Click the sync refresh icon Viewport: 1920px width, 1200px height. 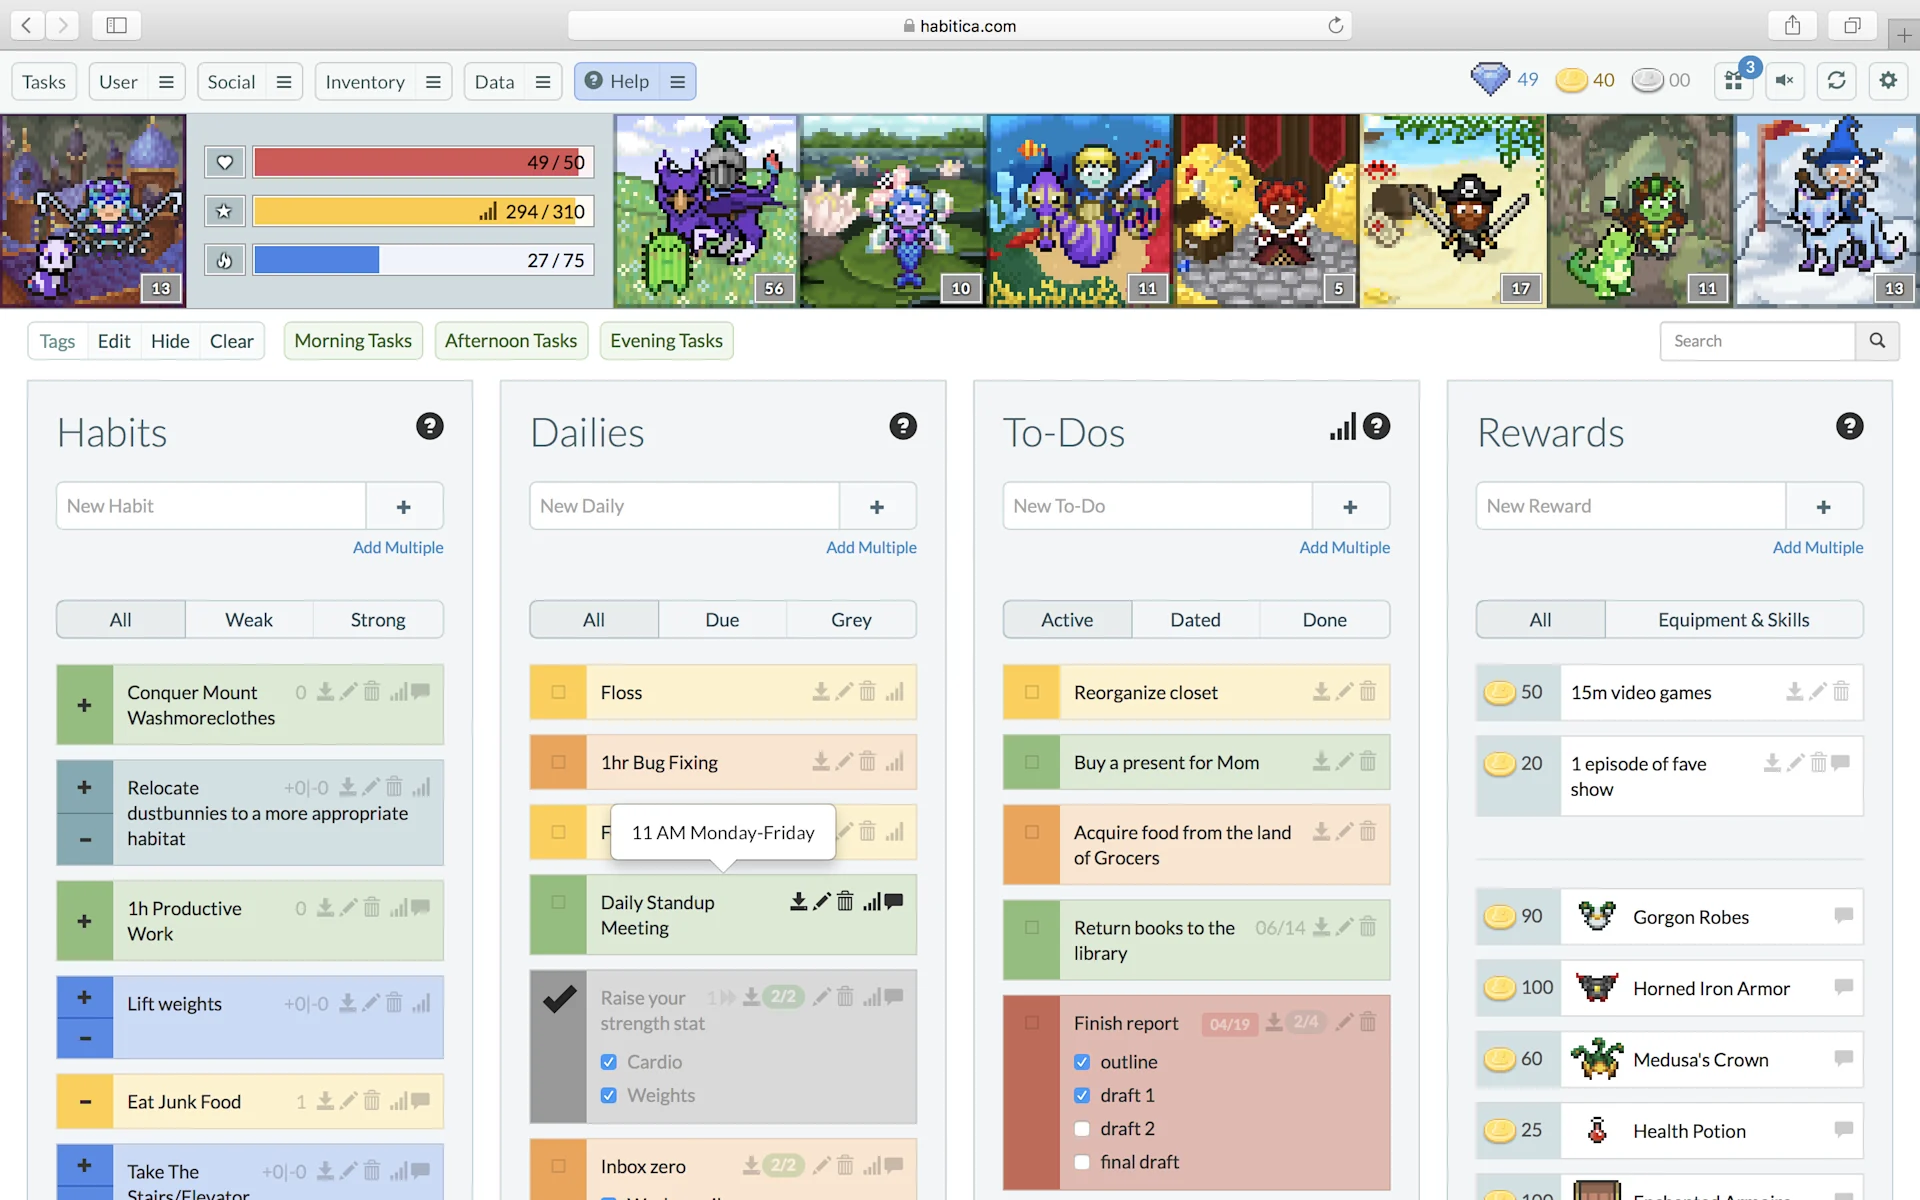click(1836, 81)
